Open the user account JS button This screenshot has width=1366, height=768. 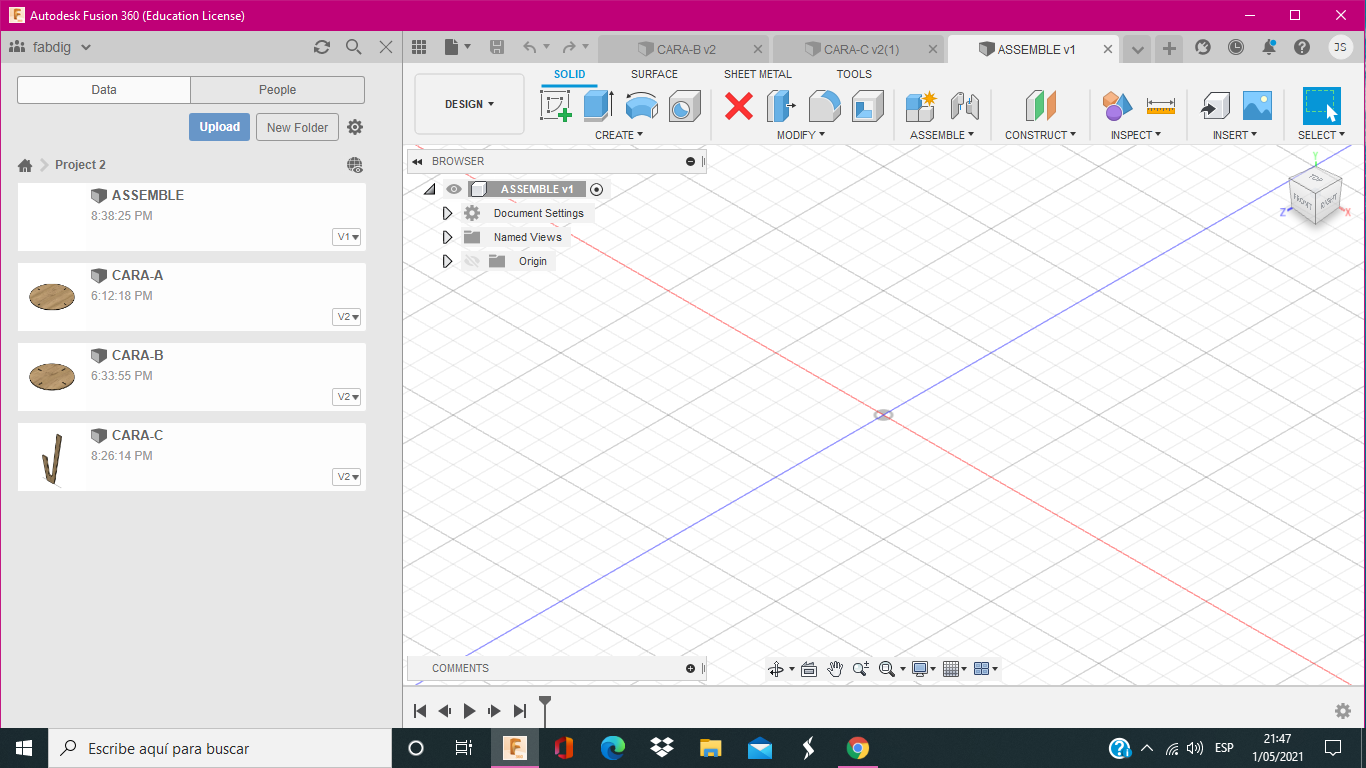click(1340, 47)
